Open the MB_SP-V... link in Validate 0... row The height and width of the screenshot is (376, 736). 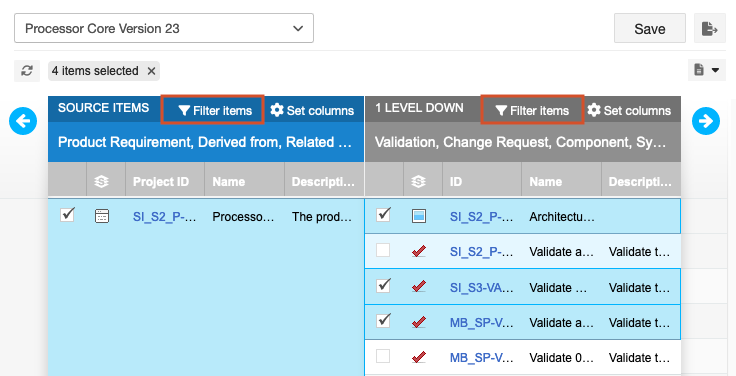pyautogui.click(x=481, y=358)
